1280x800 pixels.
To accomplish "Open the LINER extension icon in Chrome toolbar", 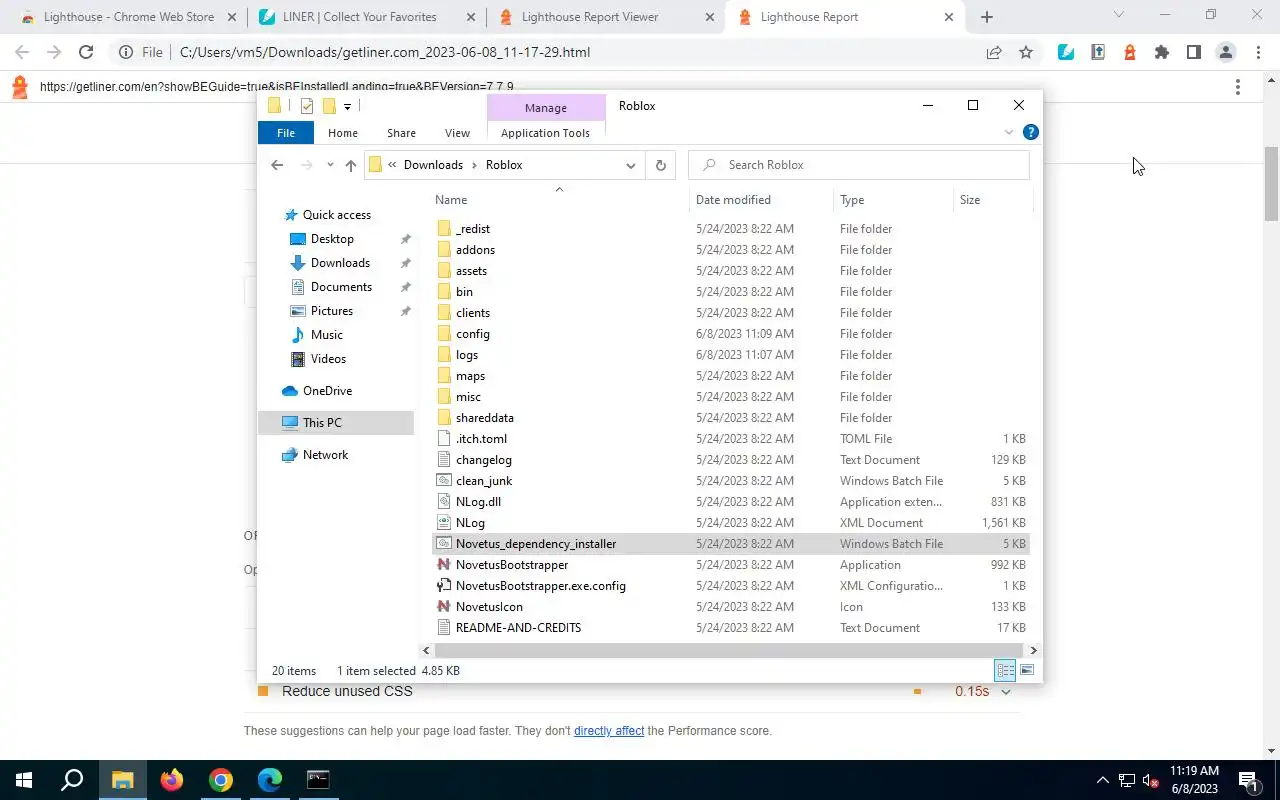I will (1066, 52).
